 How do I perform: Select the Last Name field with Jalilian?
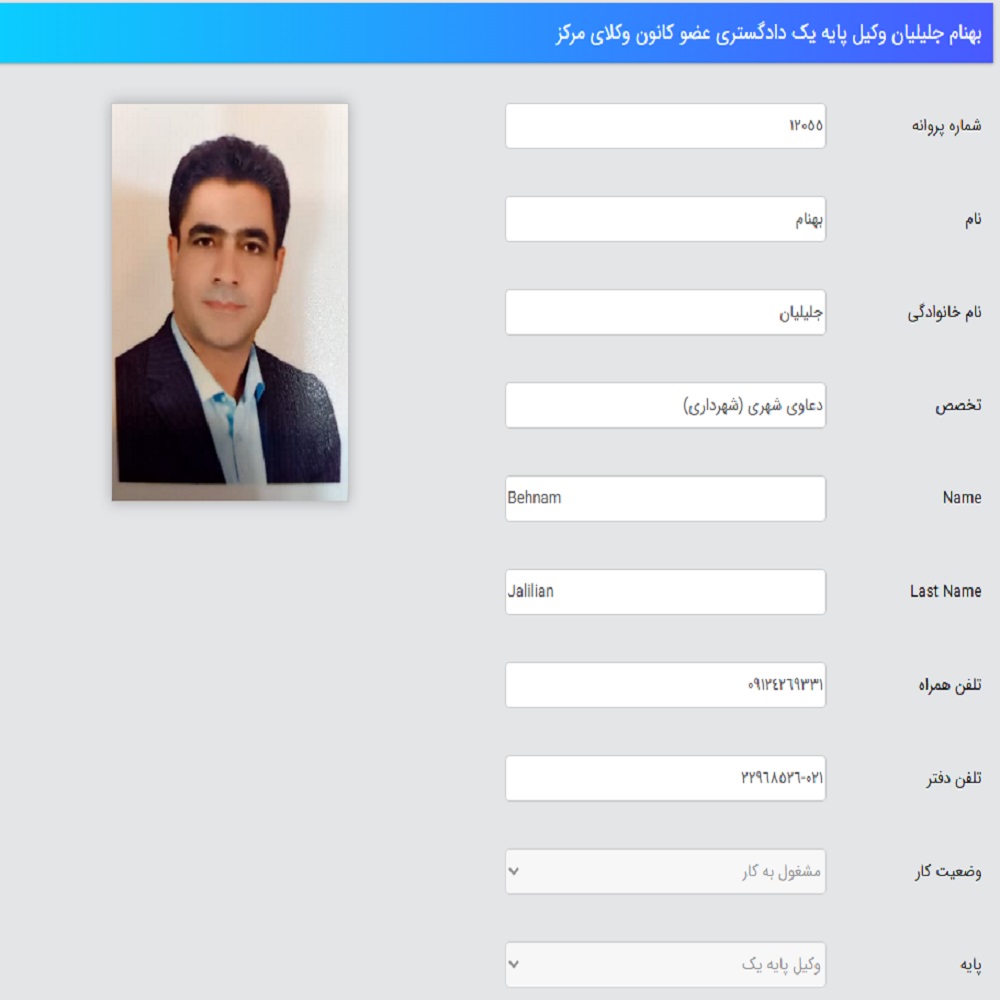665,592
